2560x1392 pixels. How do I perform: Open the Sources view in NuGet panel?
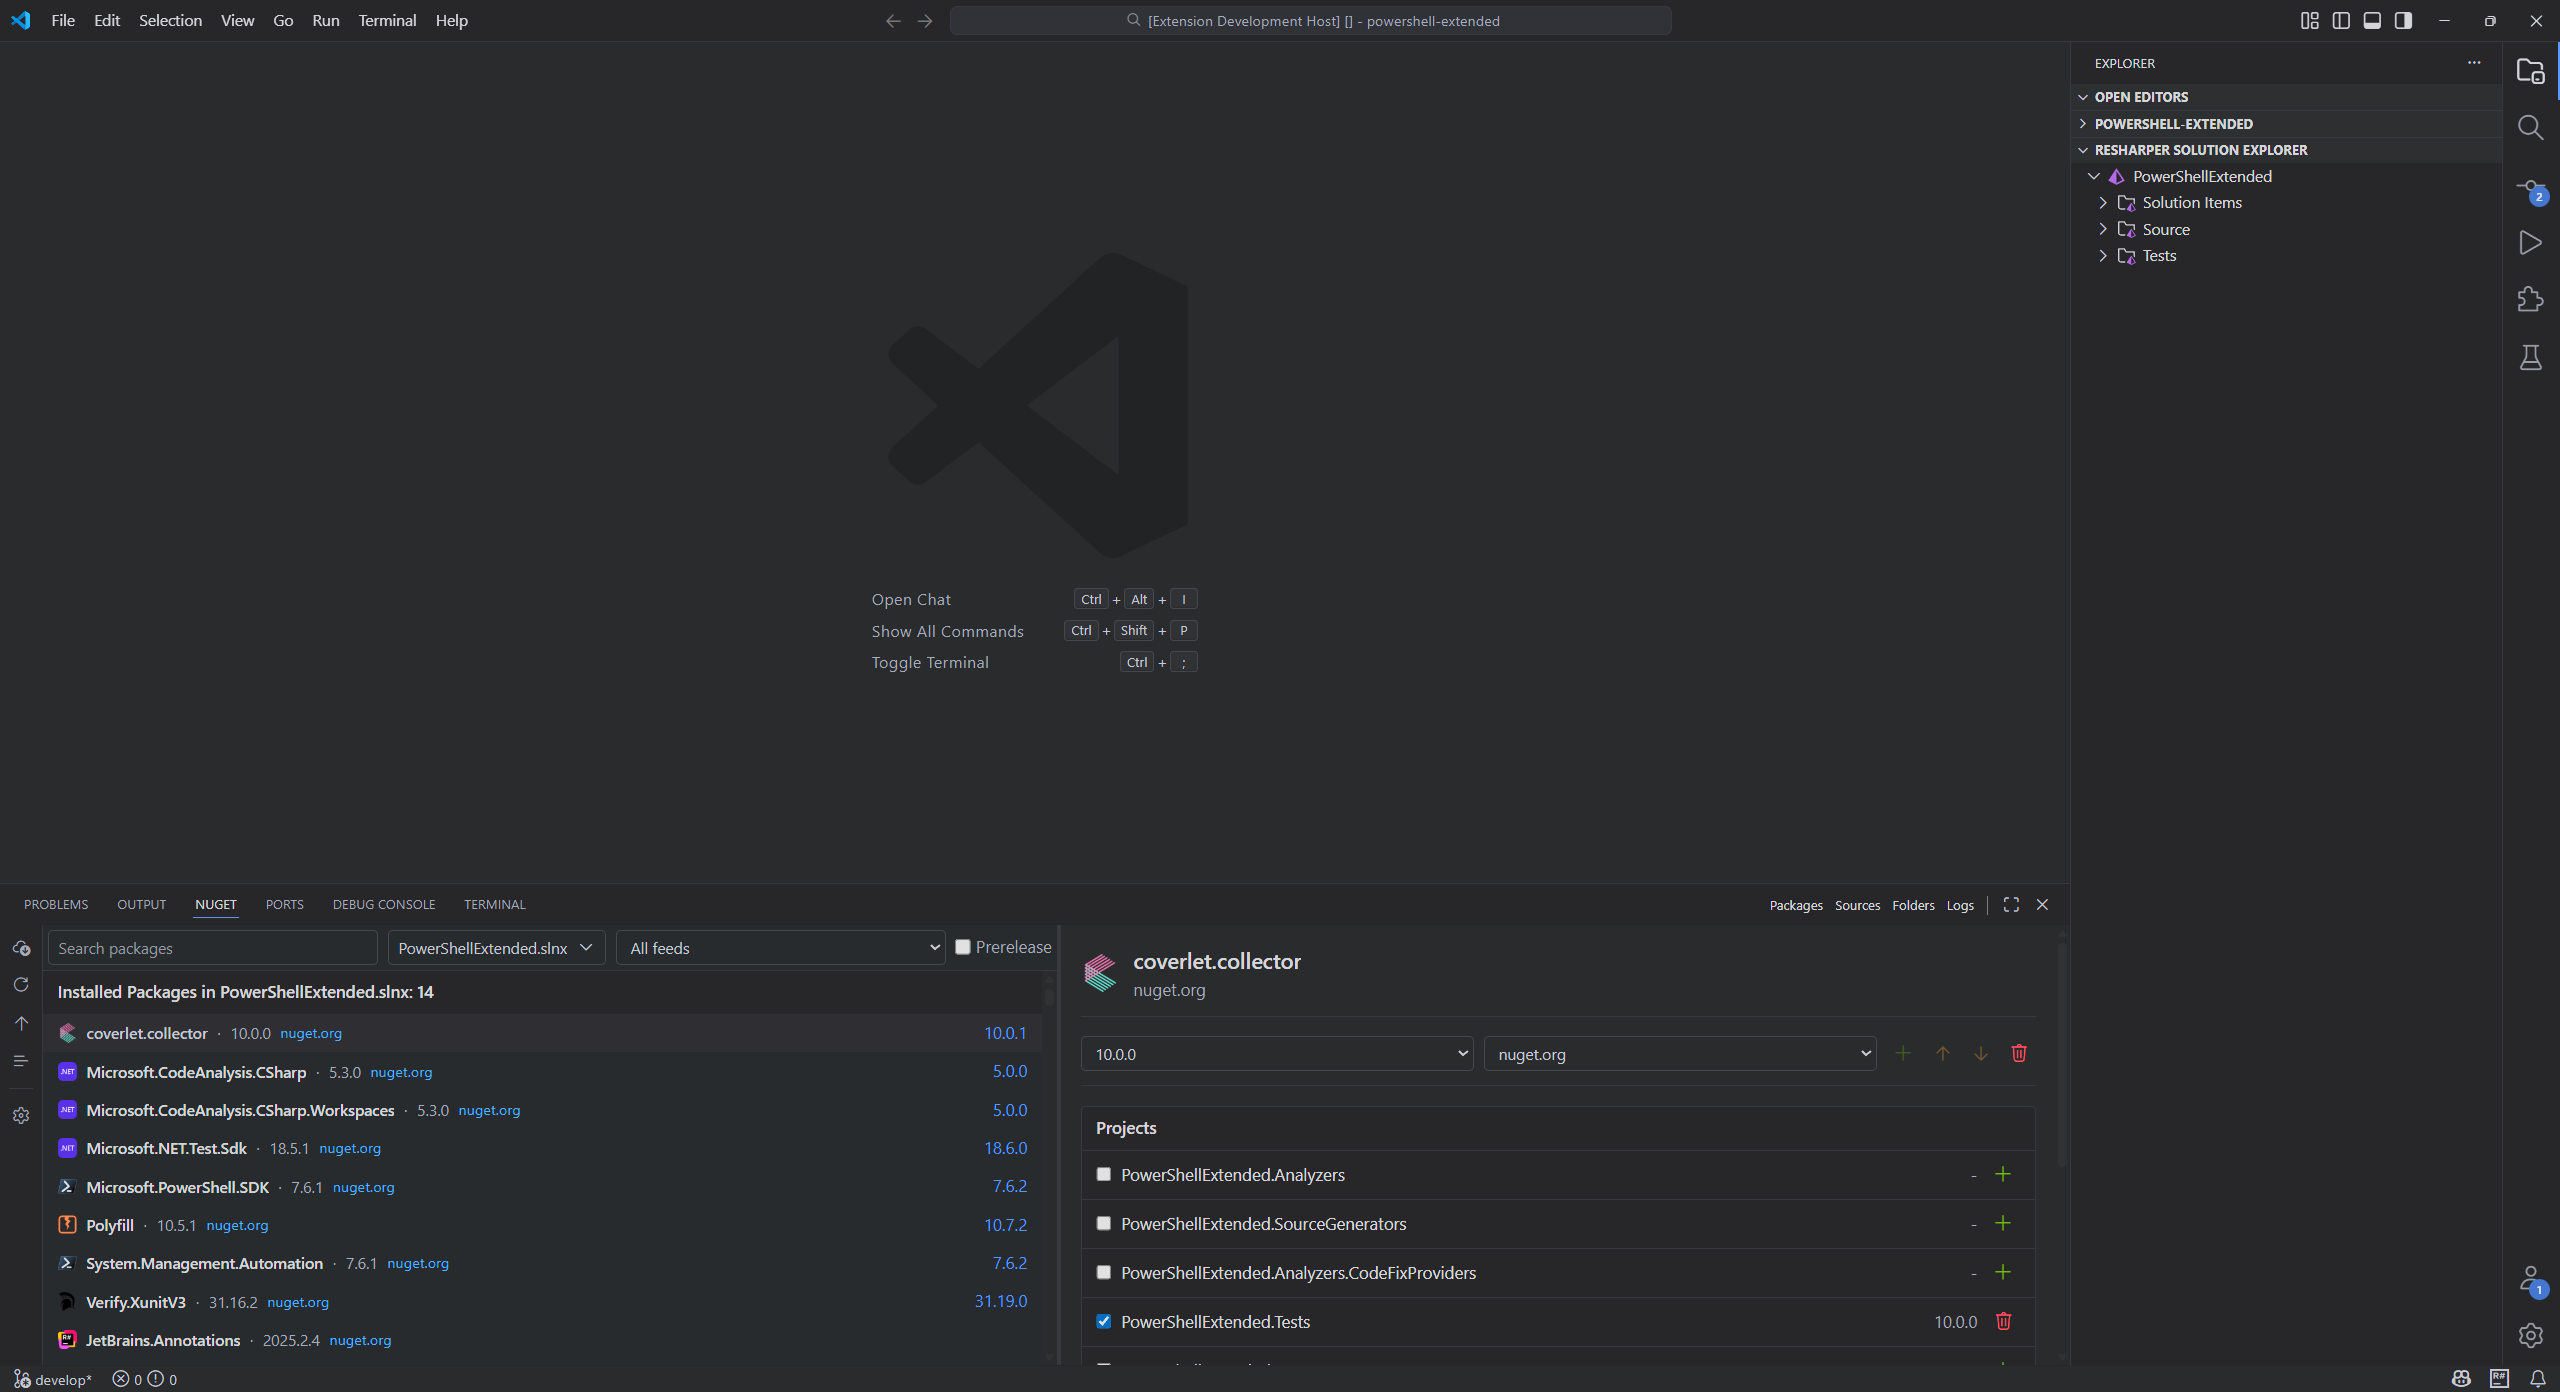point(1857,905)
